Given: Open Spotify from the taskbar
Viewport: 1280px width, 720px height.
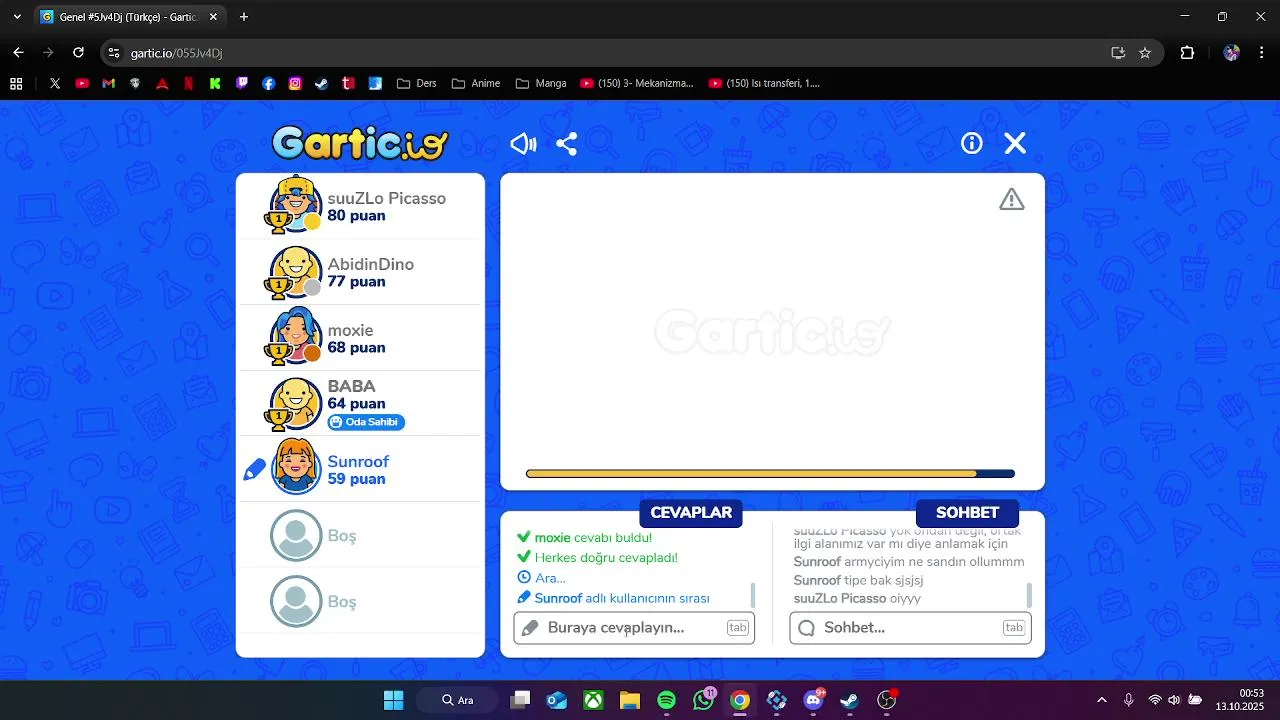Looking at the screenshot, I should coord(667,700).
